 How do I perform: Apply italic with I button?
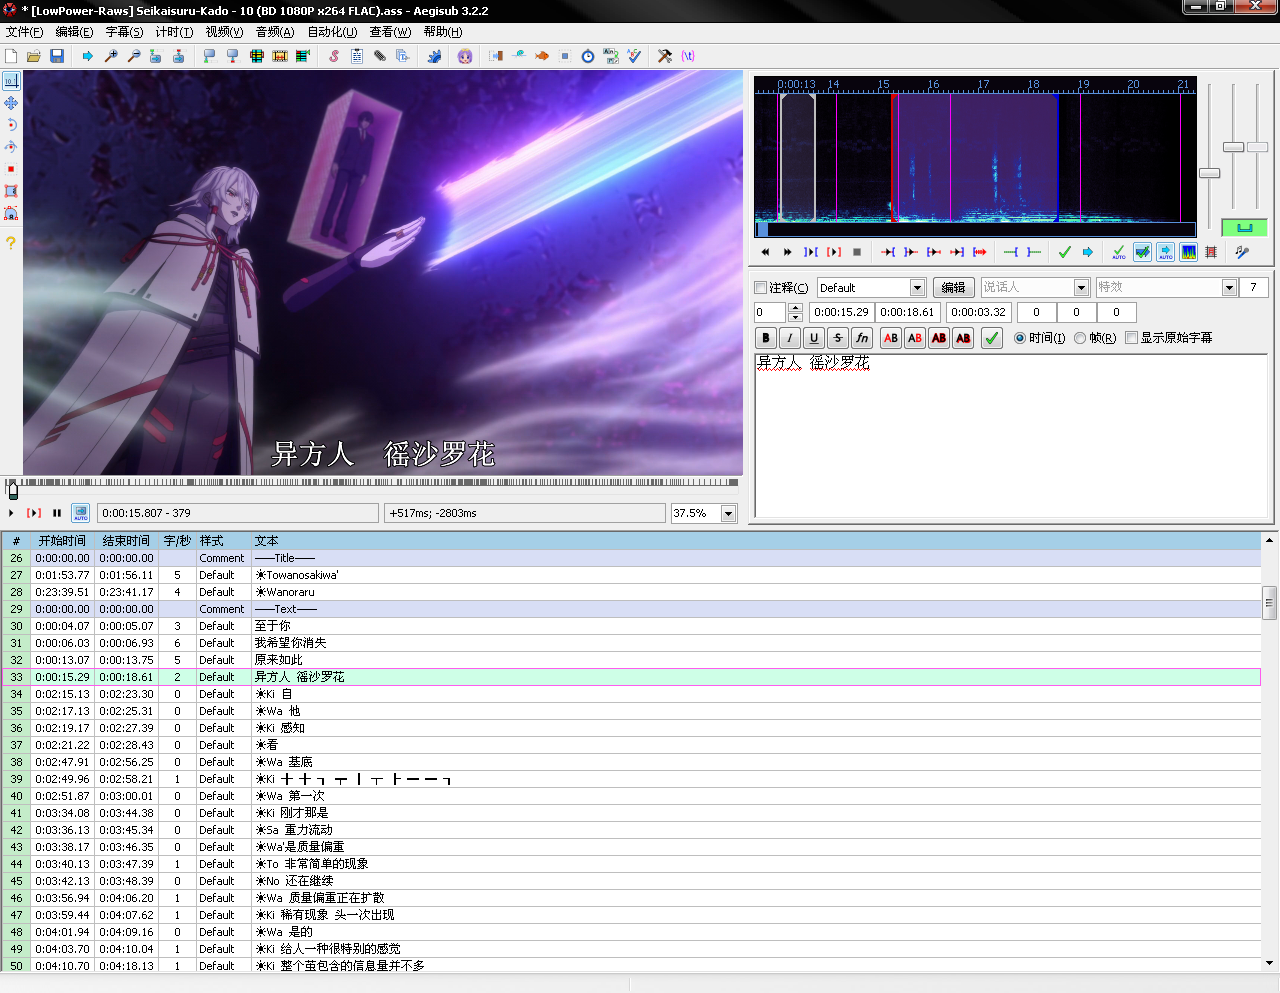790,338
